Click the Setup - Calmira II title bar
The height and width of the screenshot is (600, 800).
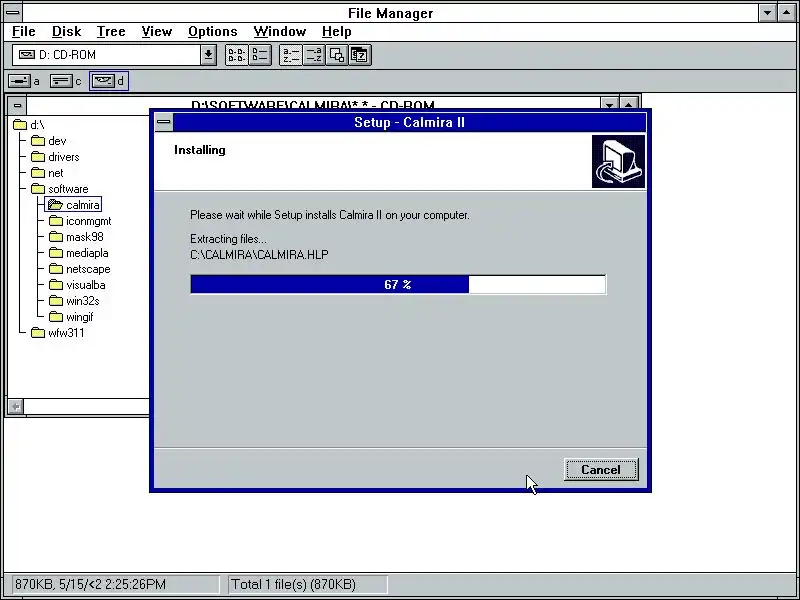pos(409,122)
